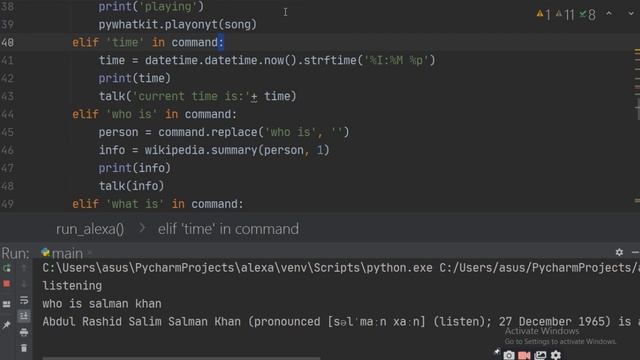
Task: Open screen recorder settings gear
Action: tap(556, 355)
